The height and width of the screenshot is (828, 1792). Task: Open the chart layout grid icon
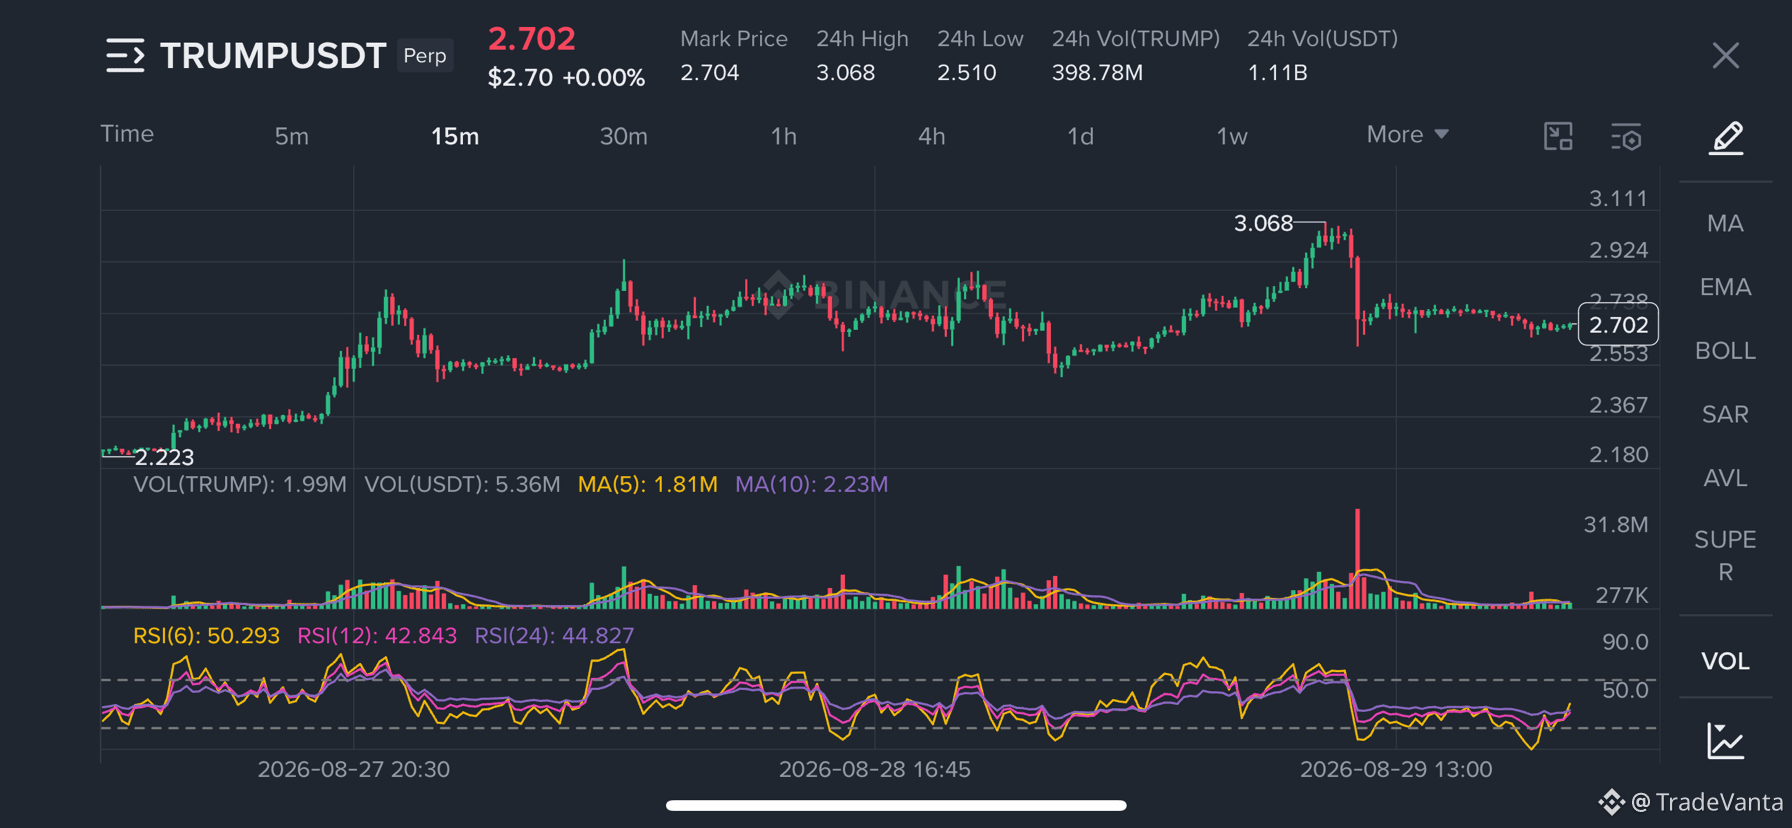tap(1558, 136)
